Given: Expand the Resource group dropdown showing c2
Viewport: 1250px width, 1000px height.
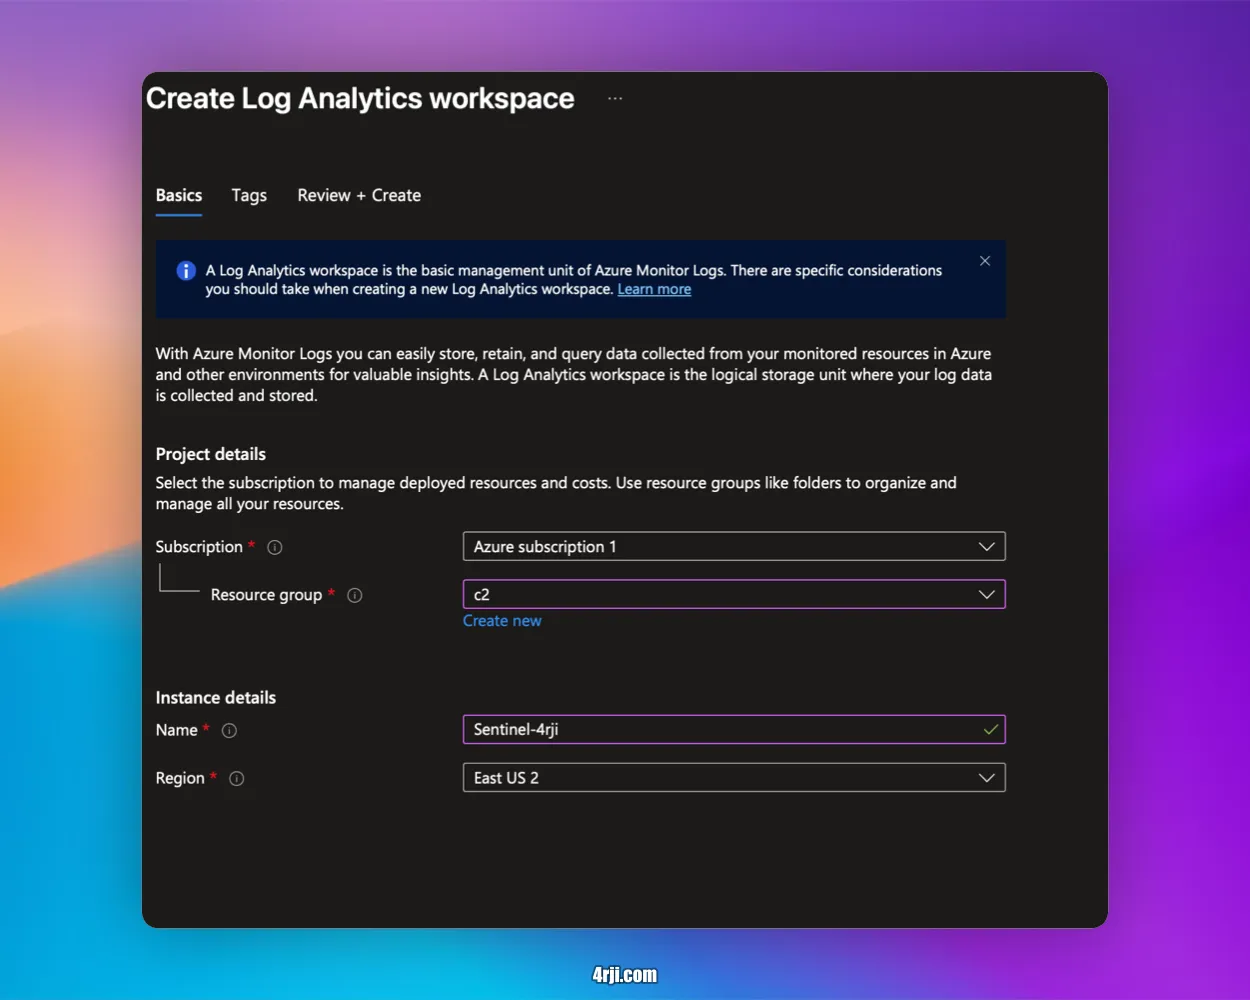Looking at the screenshot, I should 733,595.
